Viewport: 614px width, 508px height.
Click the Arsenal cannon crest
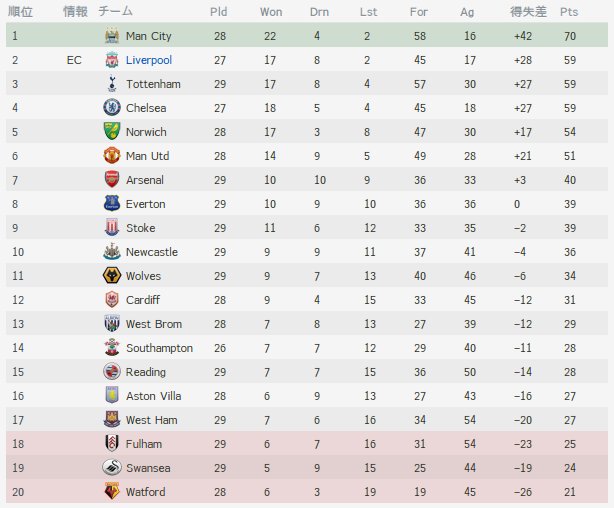click(112, 180)
